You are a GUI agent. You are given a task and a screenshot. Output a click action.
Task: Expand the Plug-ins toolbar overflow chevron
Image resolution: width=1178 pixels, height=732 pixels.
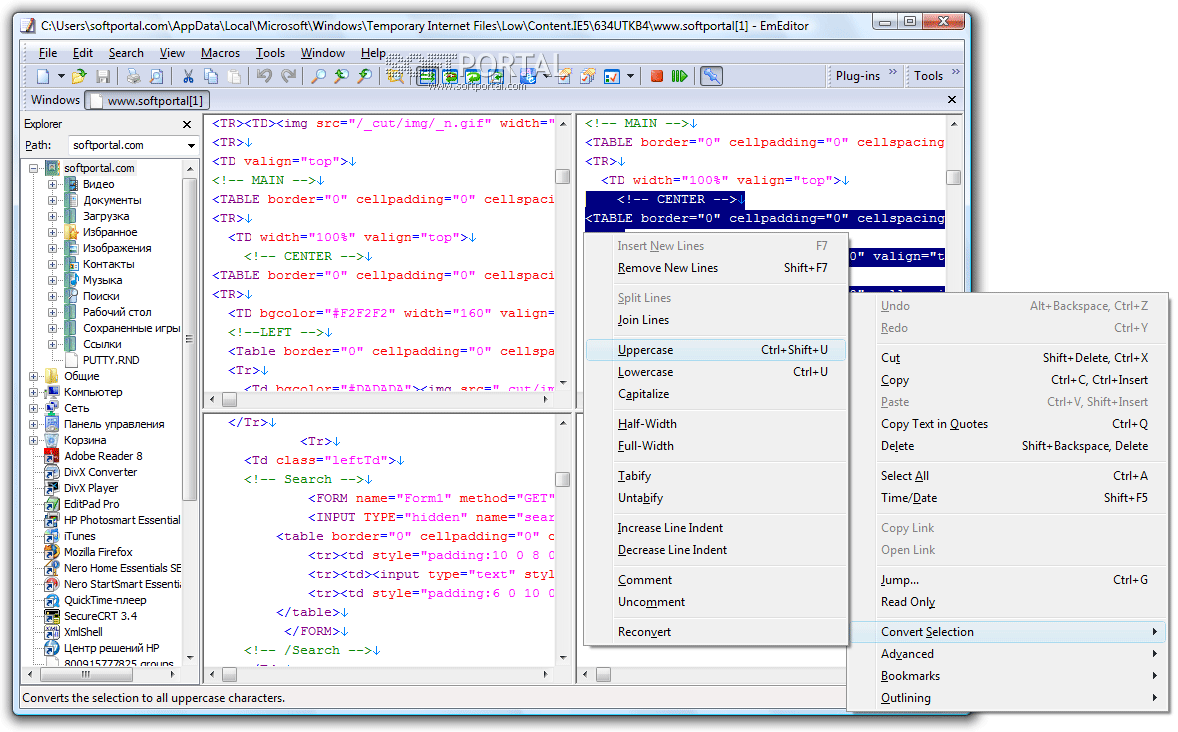click(x=893, y=72)
